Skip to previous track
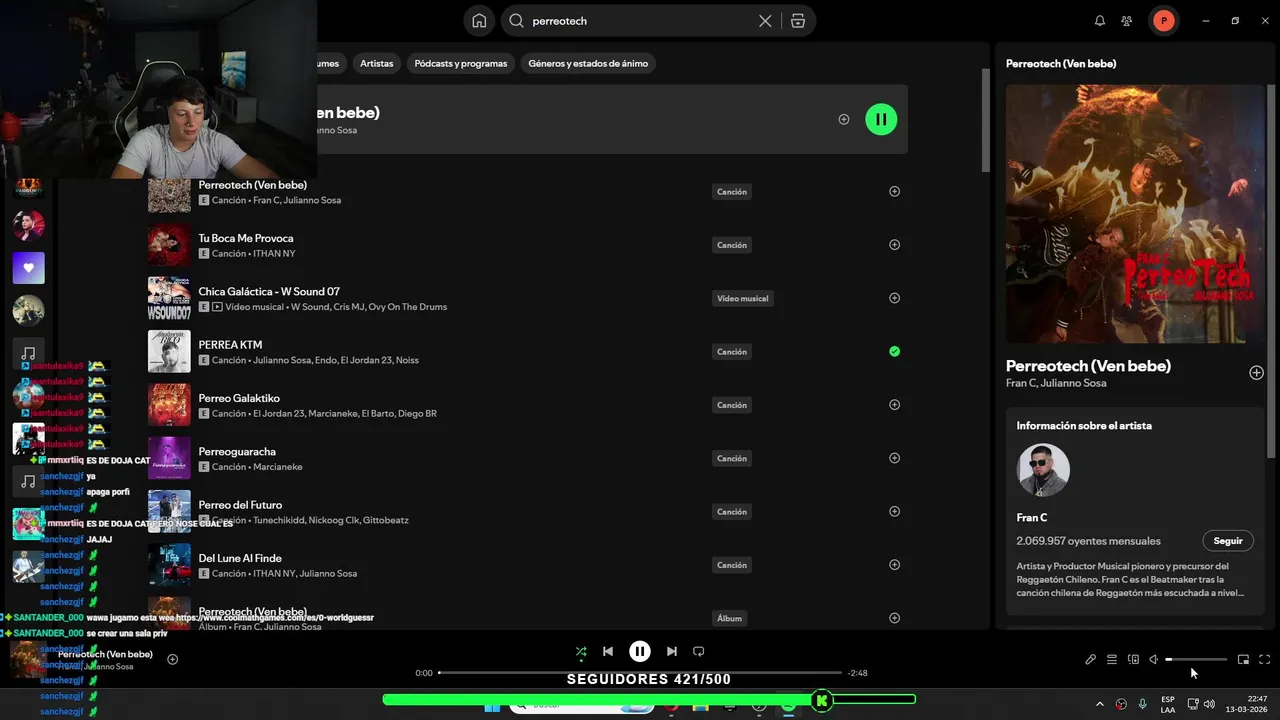 pyautogui.click(x=608, y=651)
